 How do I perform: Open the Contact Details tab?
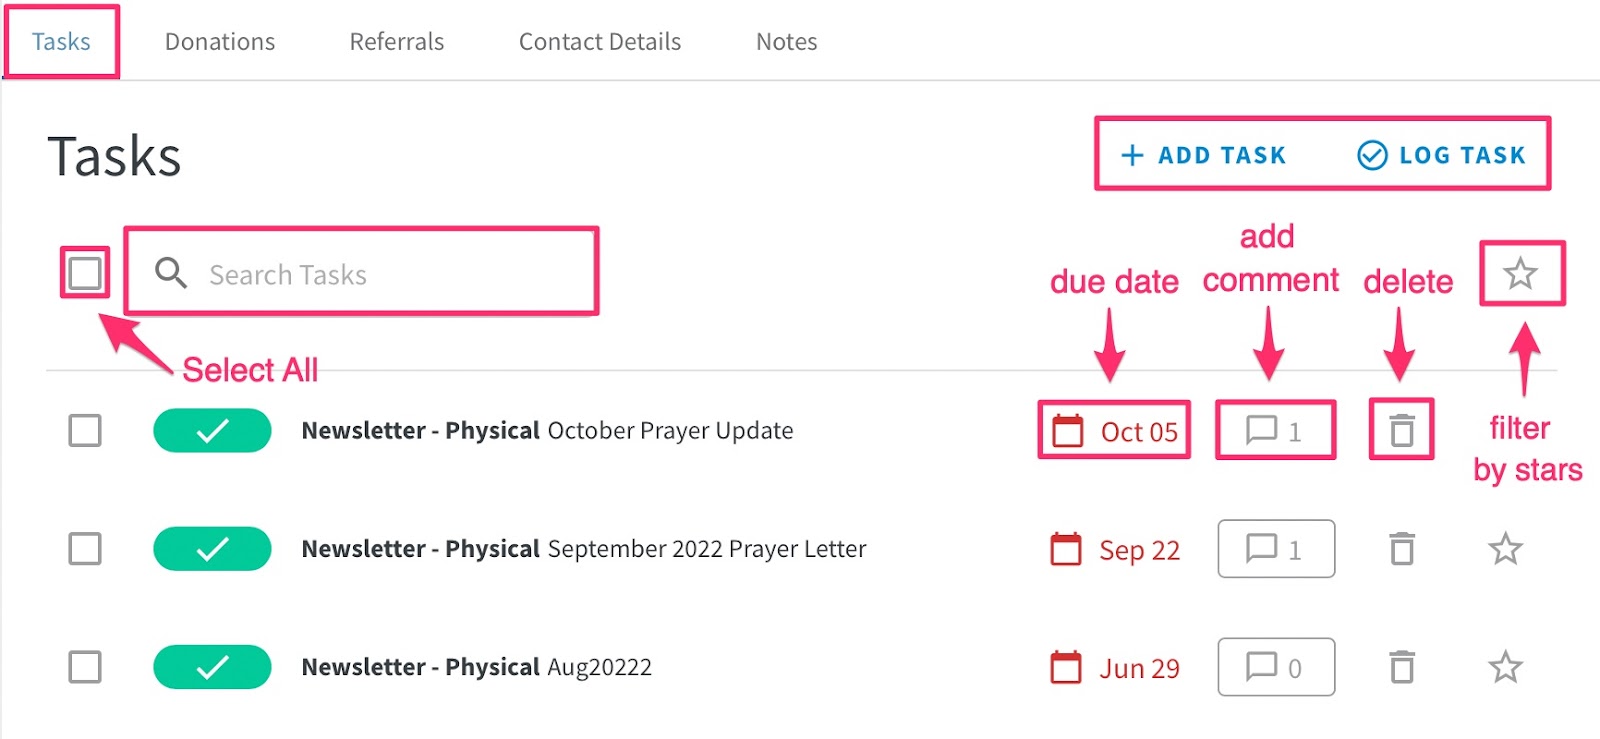[x=600, y=41]
